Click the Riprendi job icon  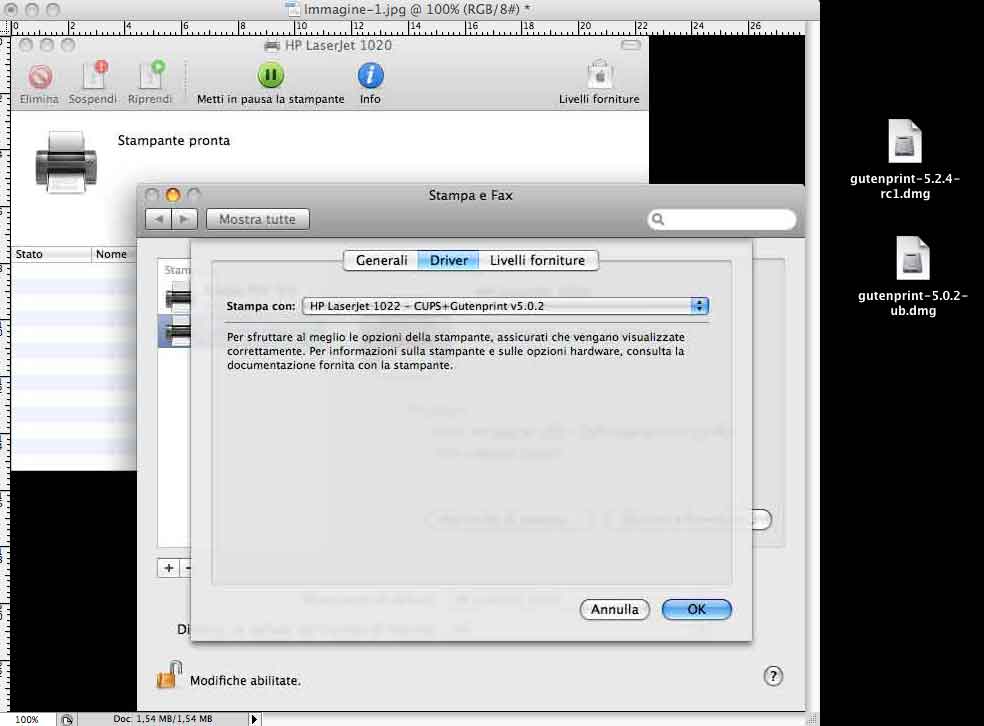point(151,75)
